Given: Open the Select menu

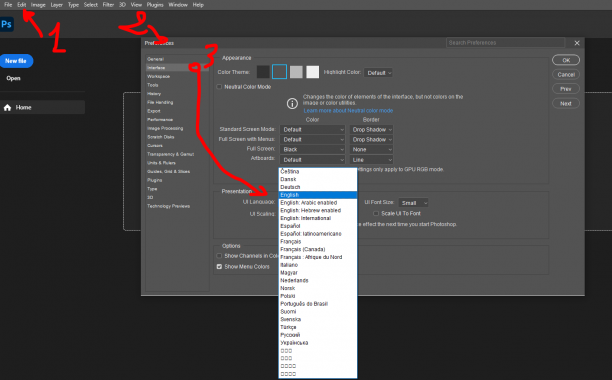Looking at the screenshot, I should 91,5.
